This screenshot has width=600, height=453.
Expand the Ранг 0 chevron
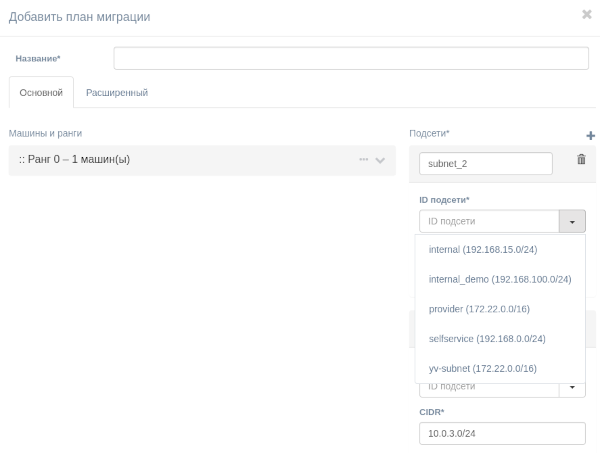coord(380,160)
